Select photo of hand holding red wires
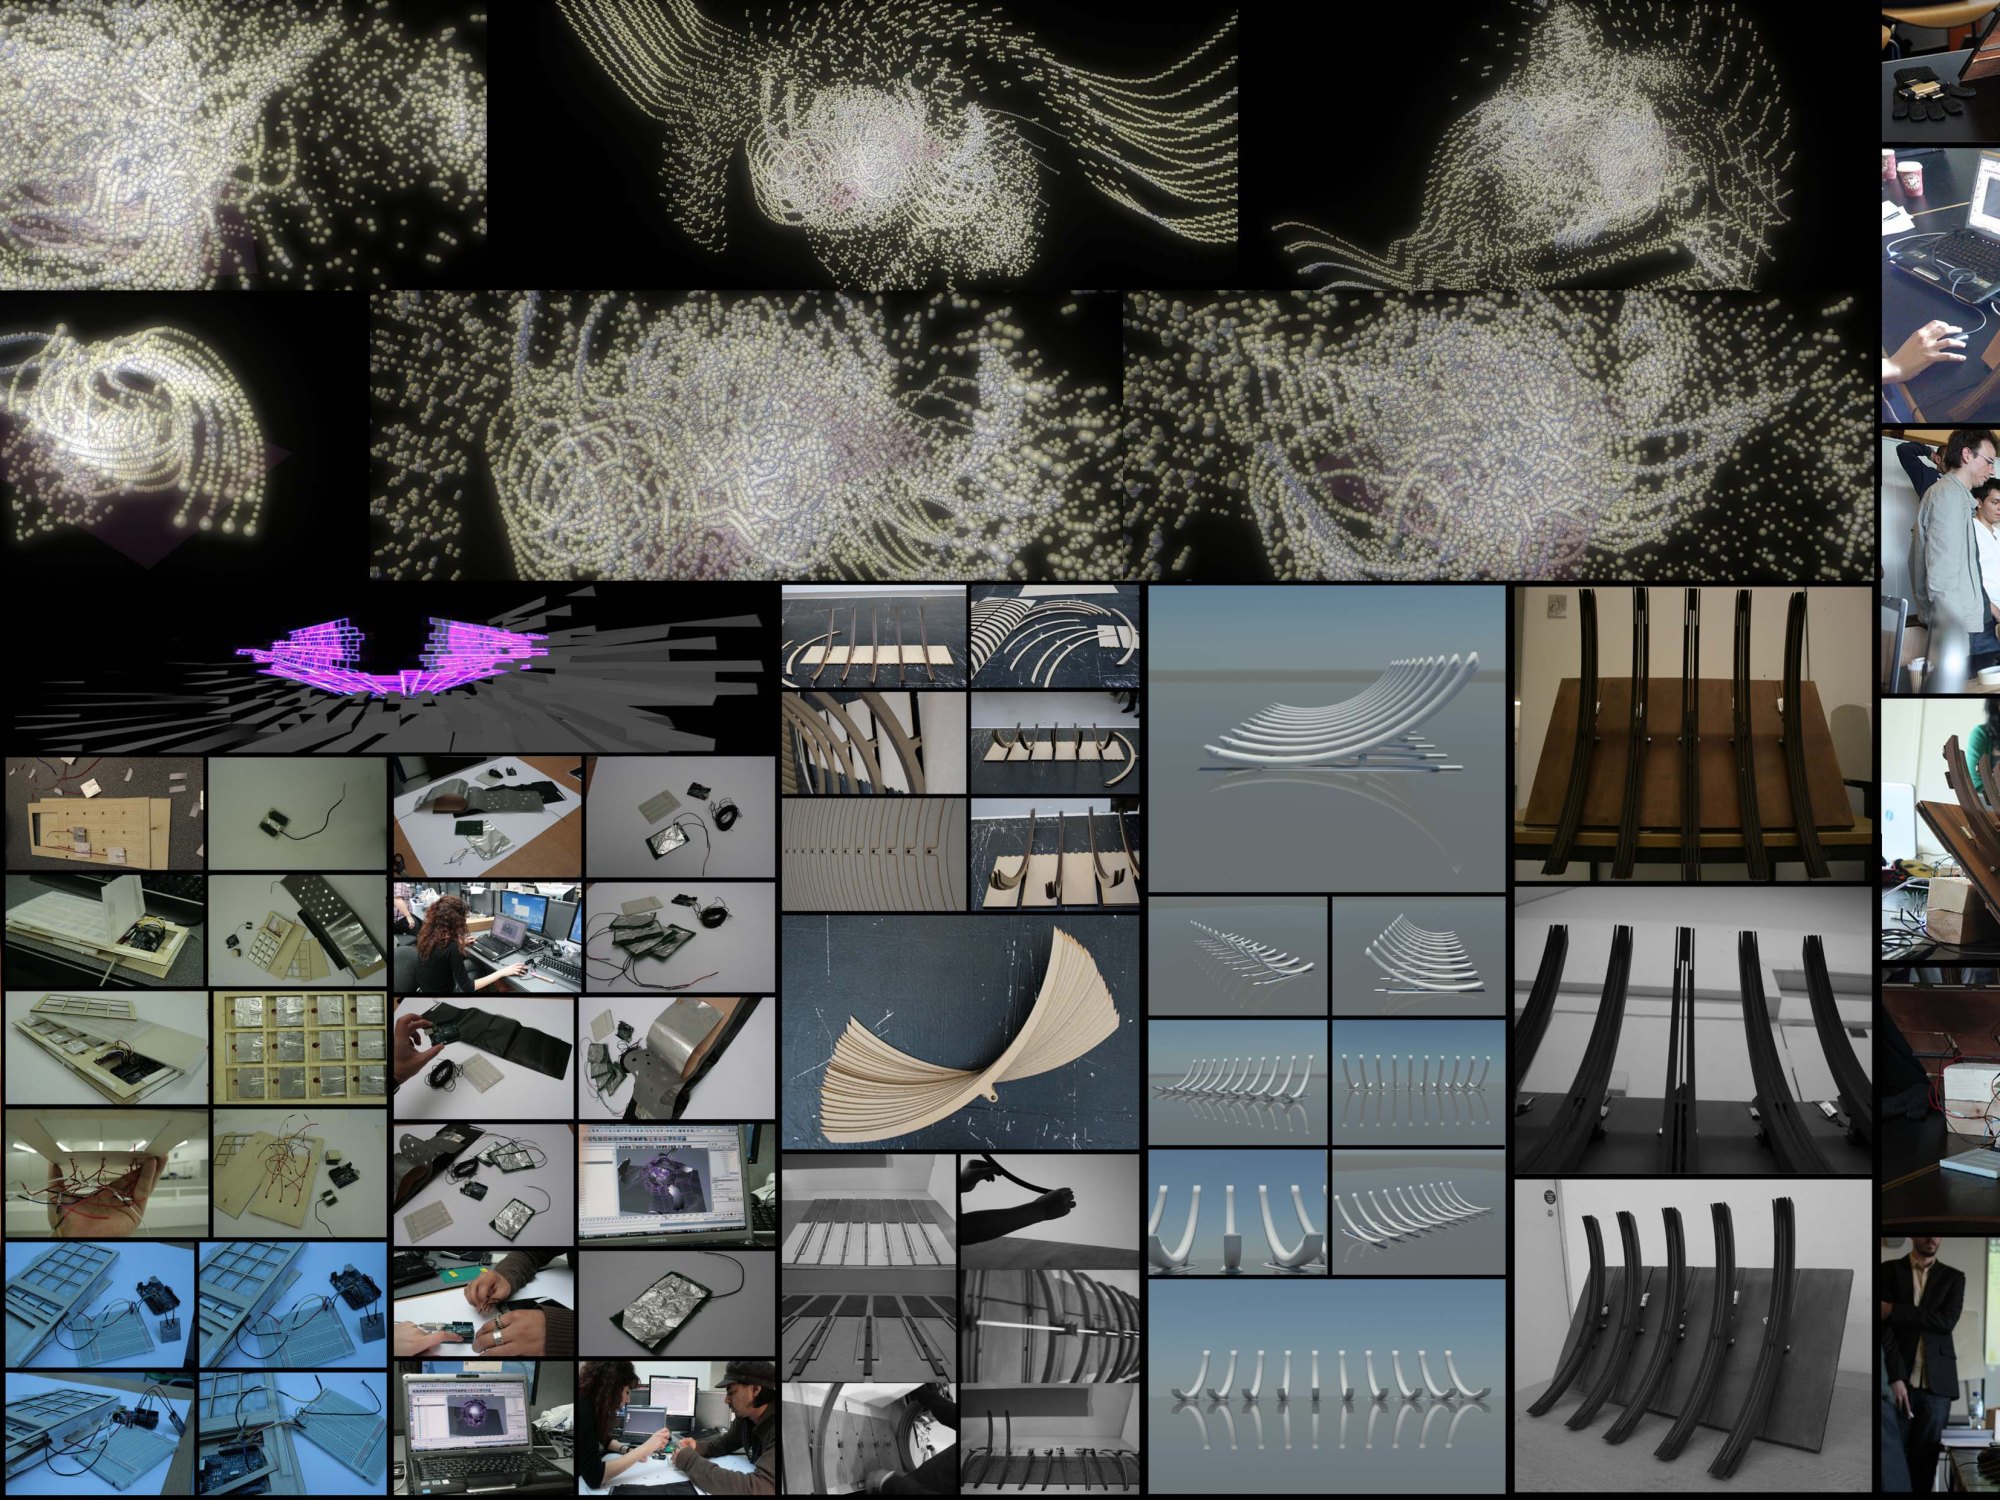 click(x=106, y=1172)
